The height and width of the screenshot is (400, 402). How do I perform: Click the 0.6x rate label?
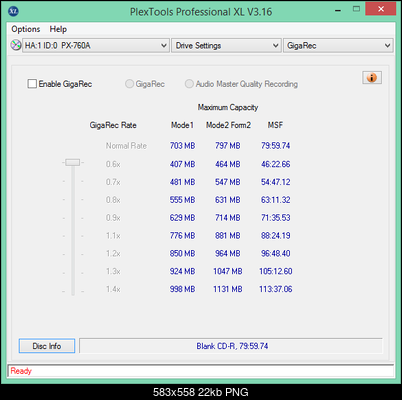click(113, 164)
